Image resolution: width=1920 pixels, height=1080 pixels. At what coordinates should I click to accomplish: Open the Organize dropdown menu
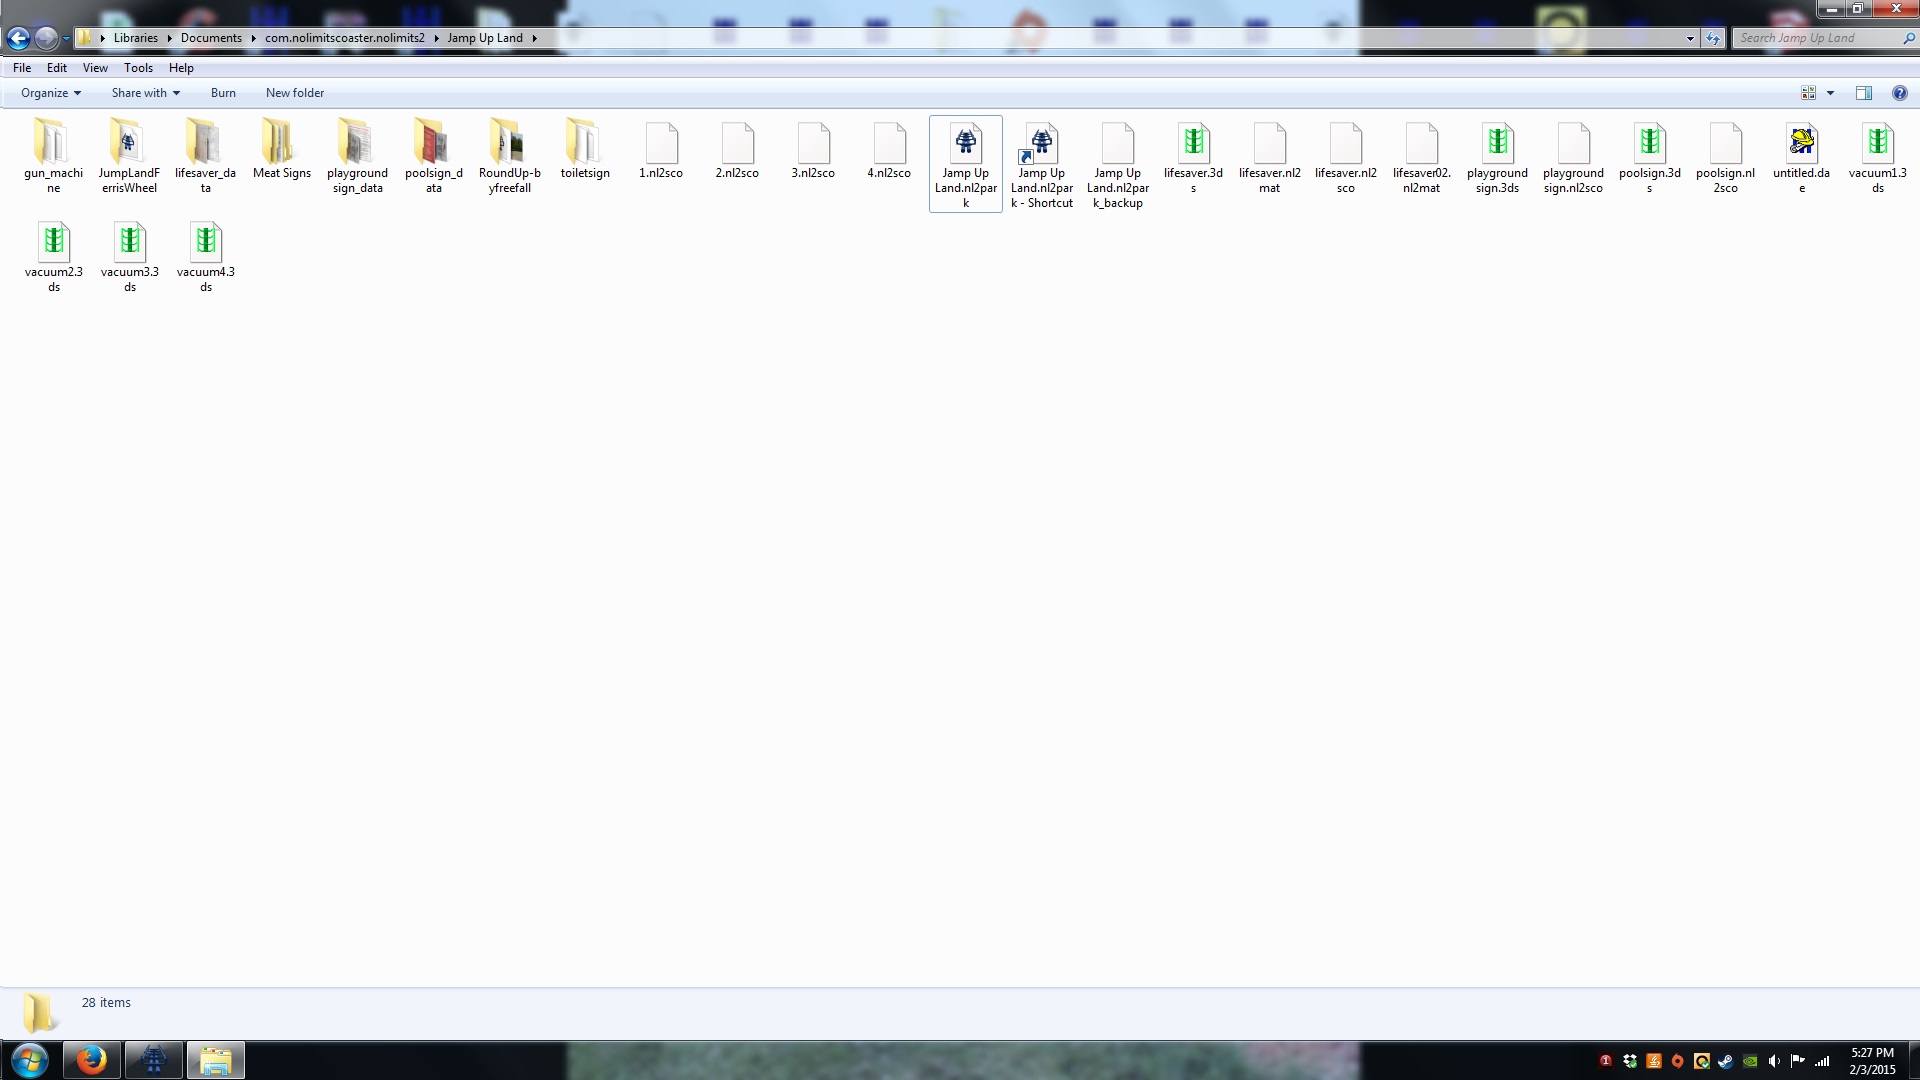51,93
